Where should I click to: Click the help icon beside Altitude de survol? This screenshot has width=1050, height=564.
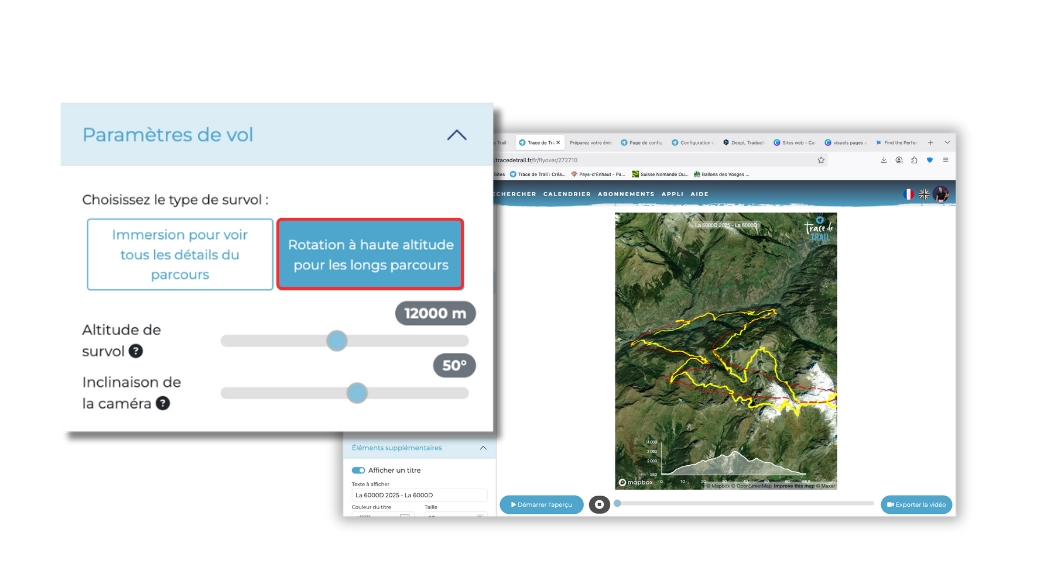click(135, 351)
